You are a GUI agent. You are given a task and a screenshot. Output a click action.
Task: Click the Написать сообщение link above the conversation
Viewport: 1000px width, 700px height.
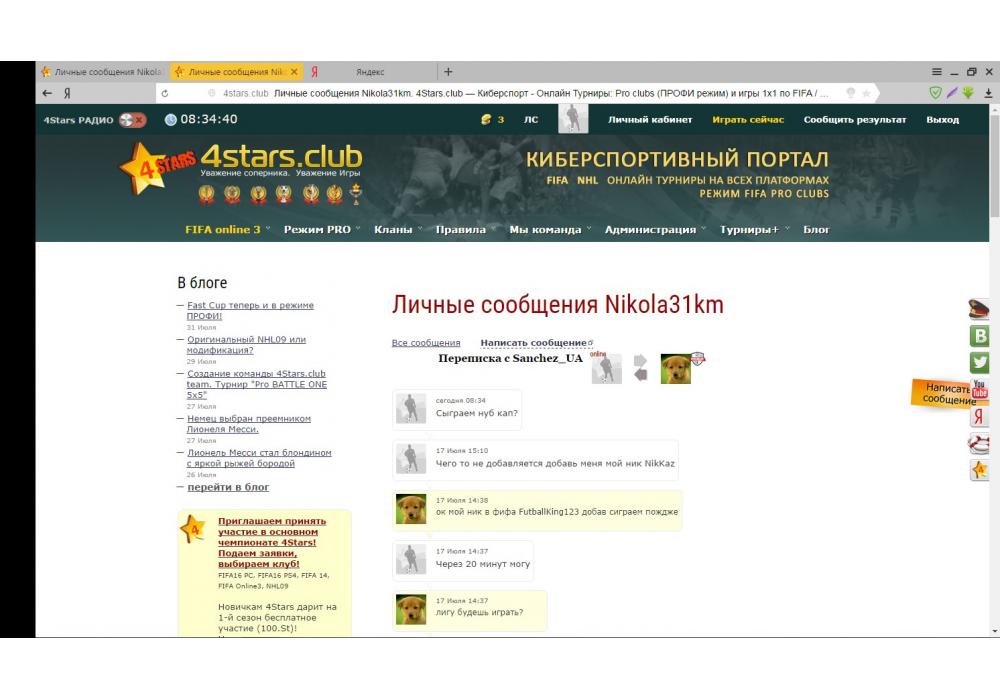coord(536,343)
